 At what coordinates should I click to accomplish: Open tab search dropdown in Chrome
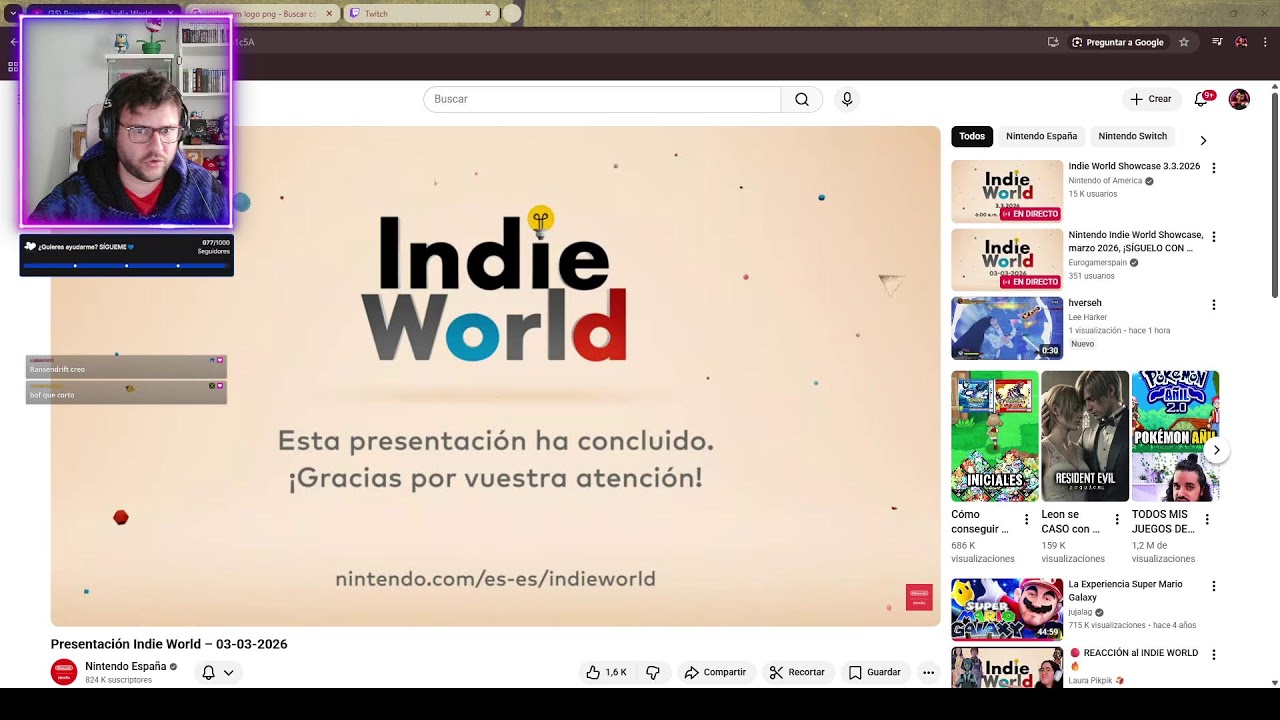pyautogui.click(x=12, y=14)
